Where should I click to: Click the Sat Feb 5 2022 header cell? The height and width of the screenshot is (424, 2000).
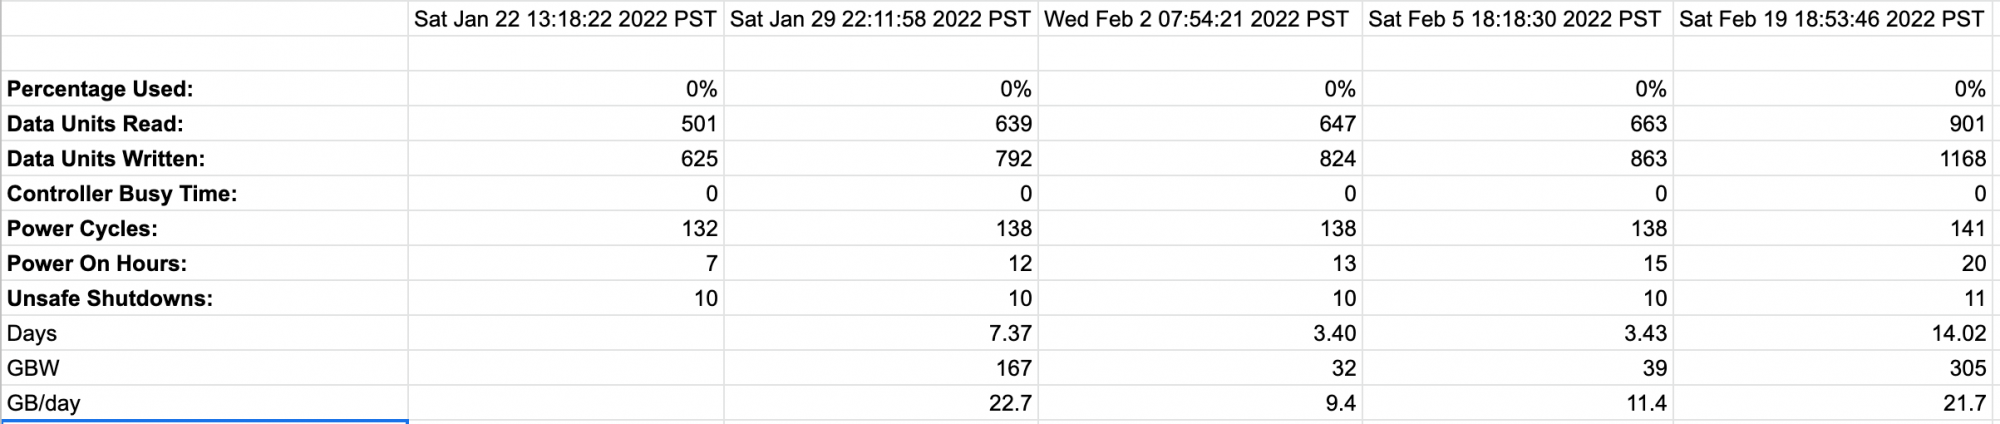[1518, 19]
